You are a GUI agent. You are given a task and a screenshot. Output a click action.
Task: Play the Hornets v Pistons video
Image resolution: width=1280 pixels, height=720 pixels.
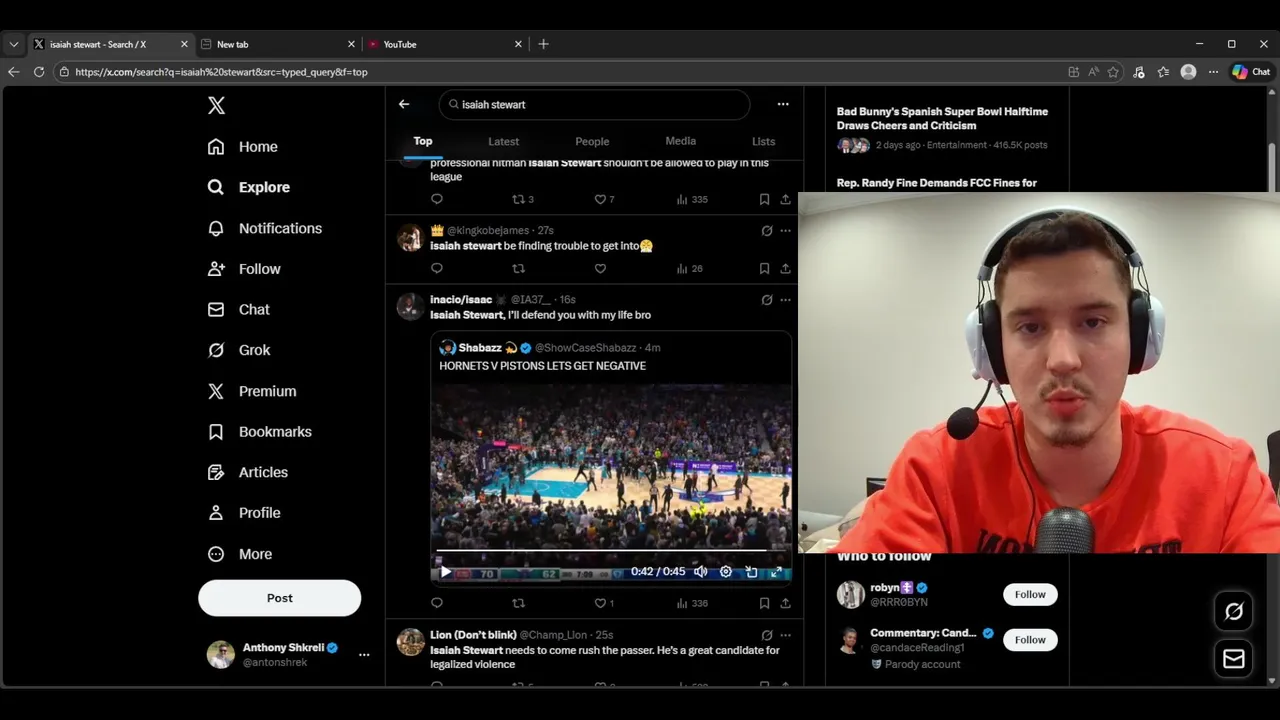(445, 572)
